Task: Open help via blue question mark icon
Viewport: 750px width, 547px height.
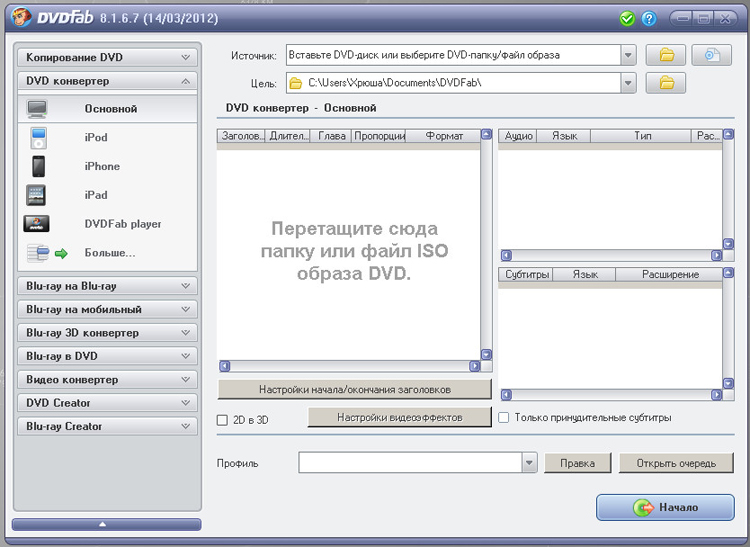Action: coord(649,19)
